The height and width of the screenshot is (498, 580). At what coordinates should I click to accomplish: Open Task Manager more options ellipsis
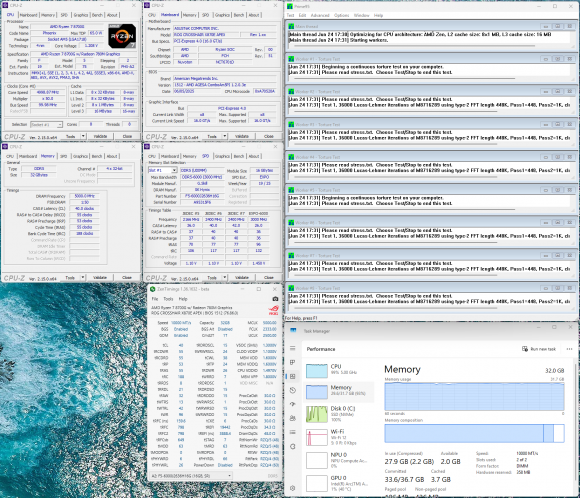click(569, 349)
